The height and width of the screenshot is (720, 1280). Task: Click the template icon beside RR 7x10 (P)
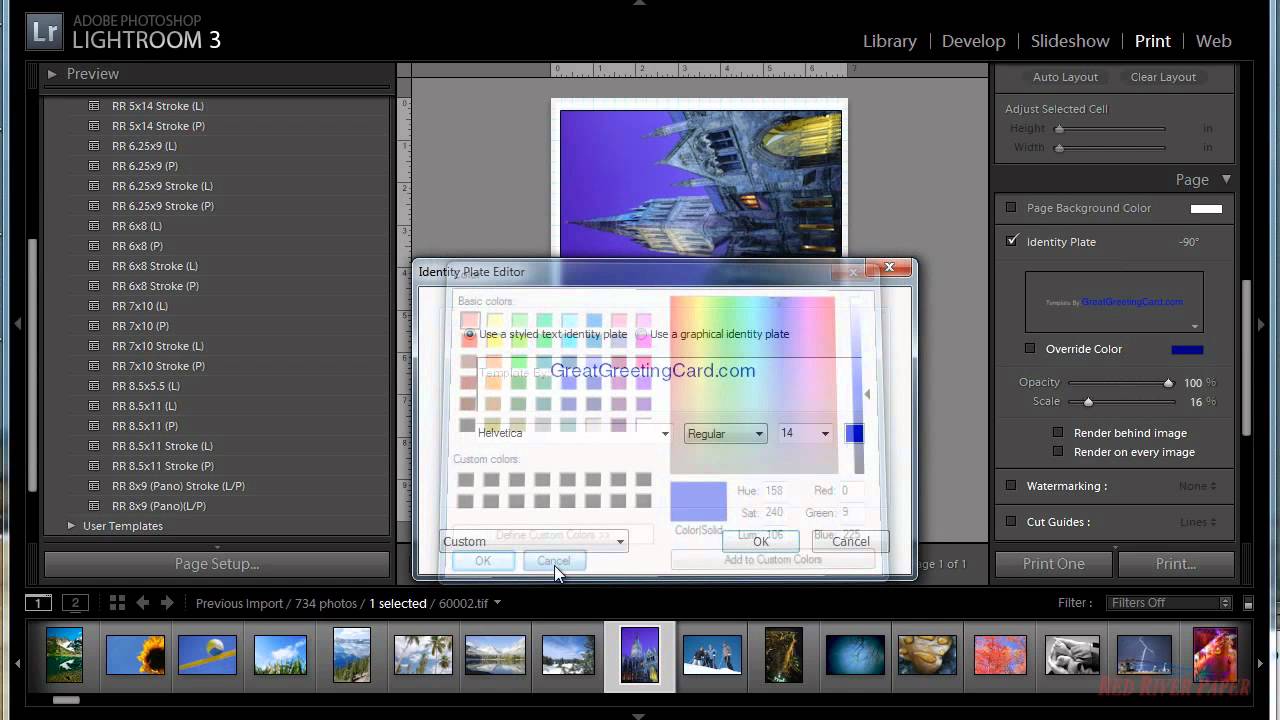(94, 326)
